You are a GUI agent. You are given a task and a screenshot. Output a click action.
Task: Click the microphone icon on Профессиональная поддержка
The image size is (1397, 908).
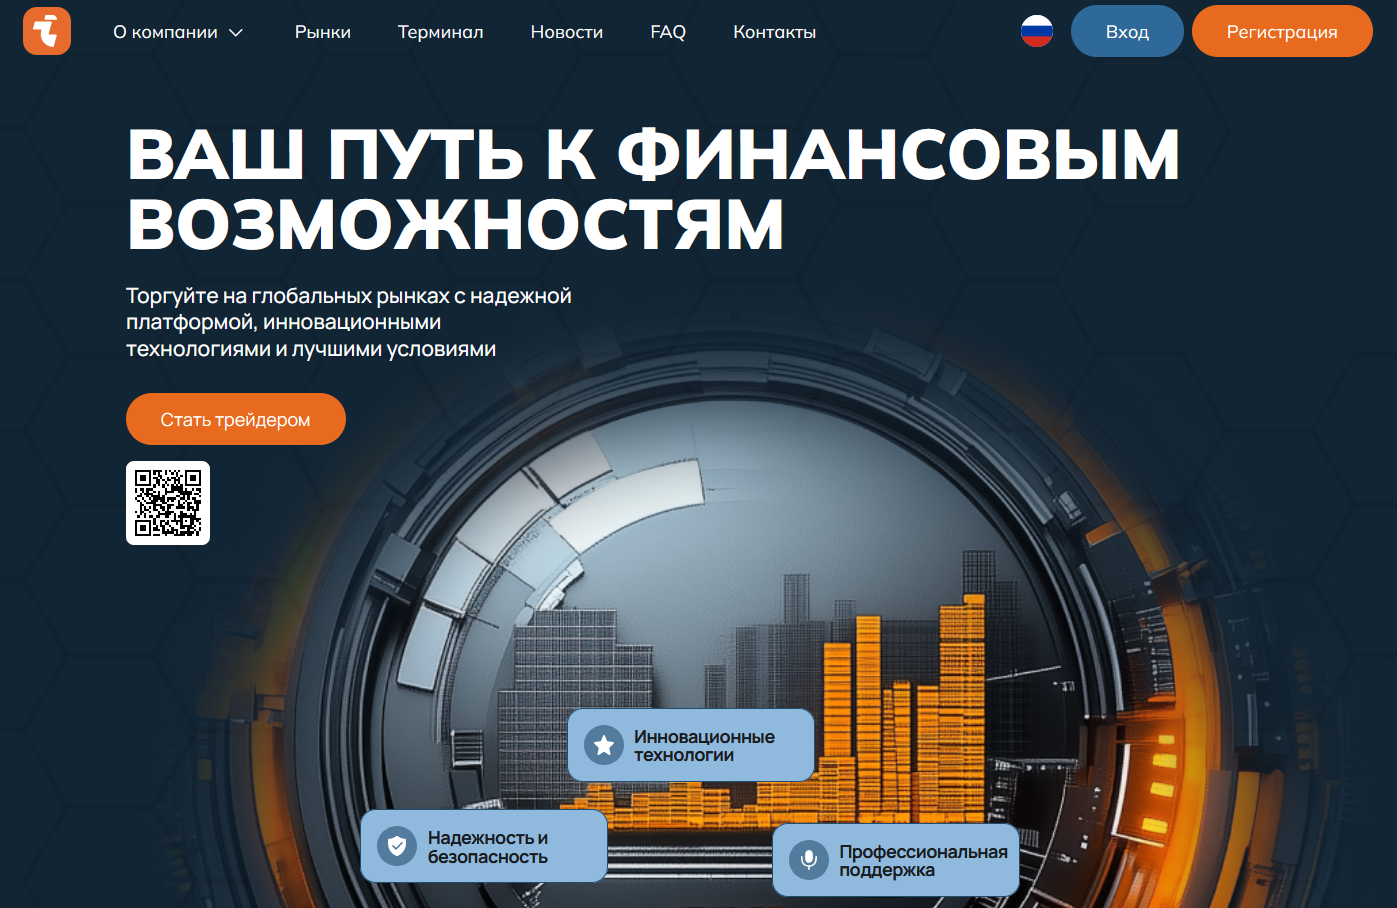pos(809,860)
